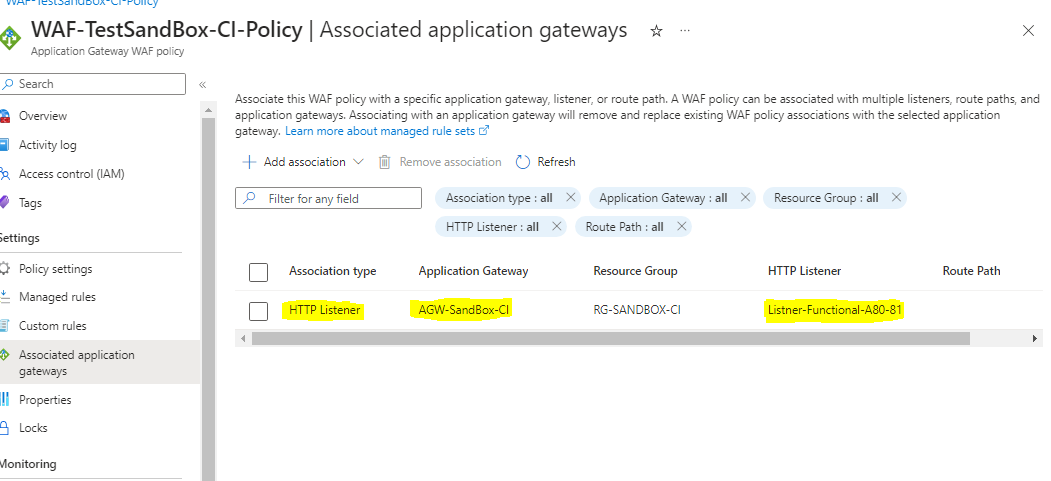Click the Associated application gateways diamond icon
The width and height of the screenshot is (1051, 481).
(5, 354)
